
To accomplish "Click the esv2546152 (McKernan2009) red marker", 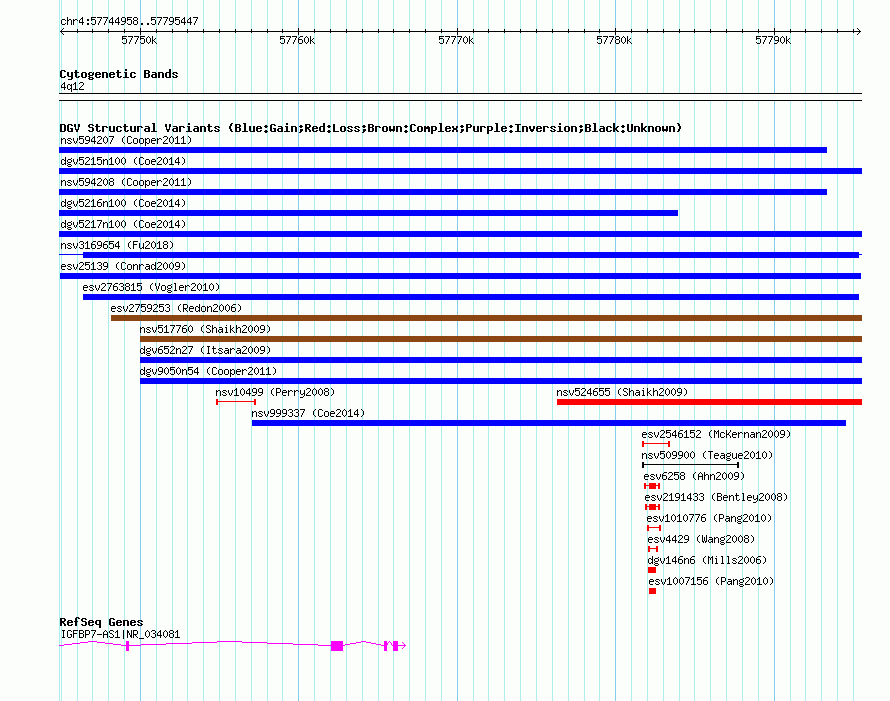I will 656,444.
